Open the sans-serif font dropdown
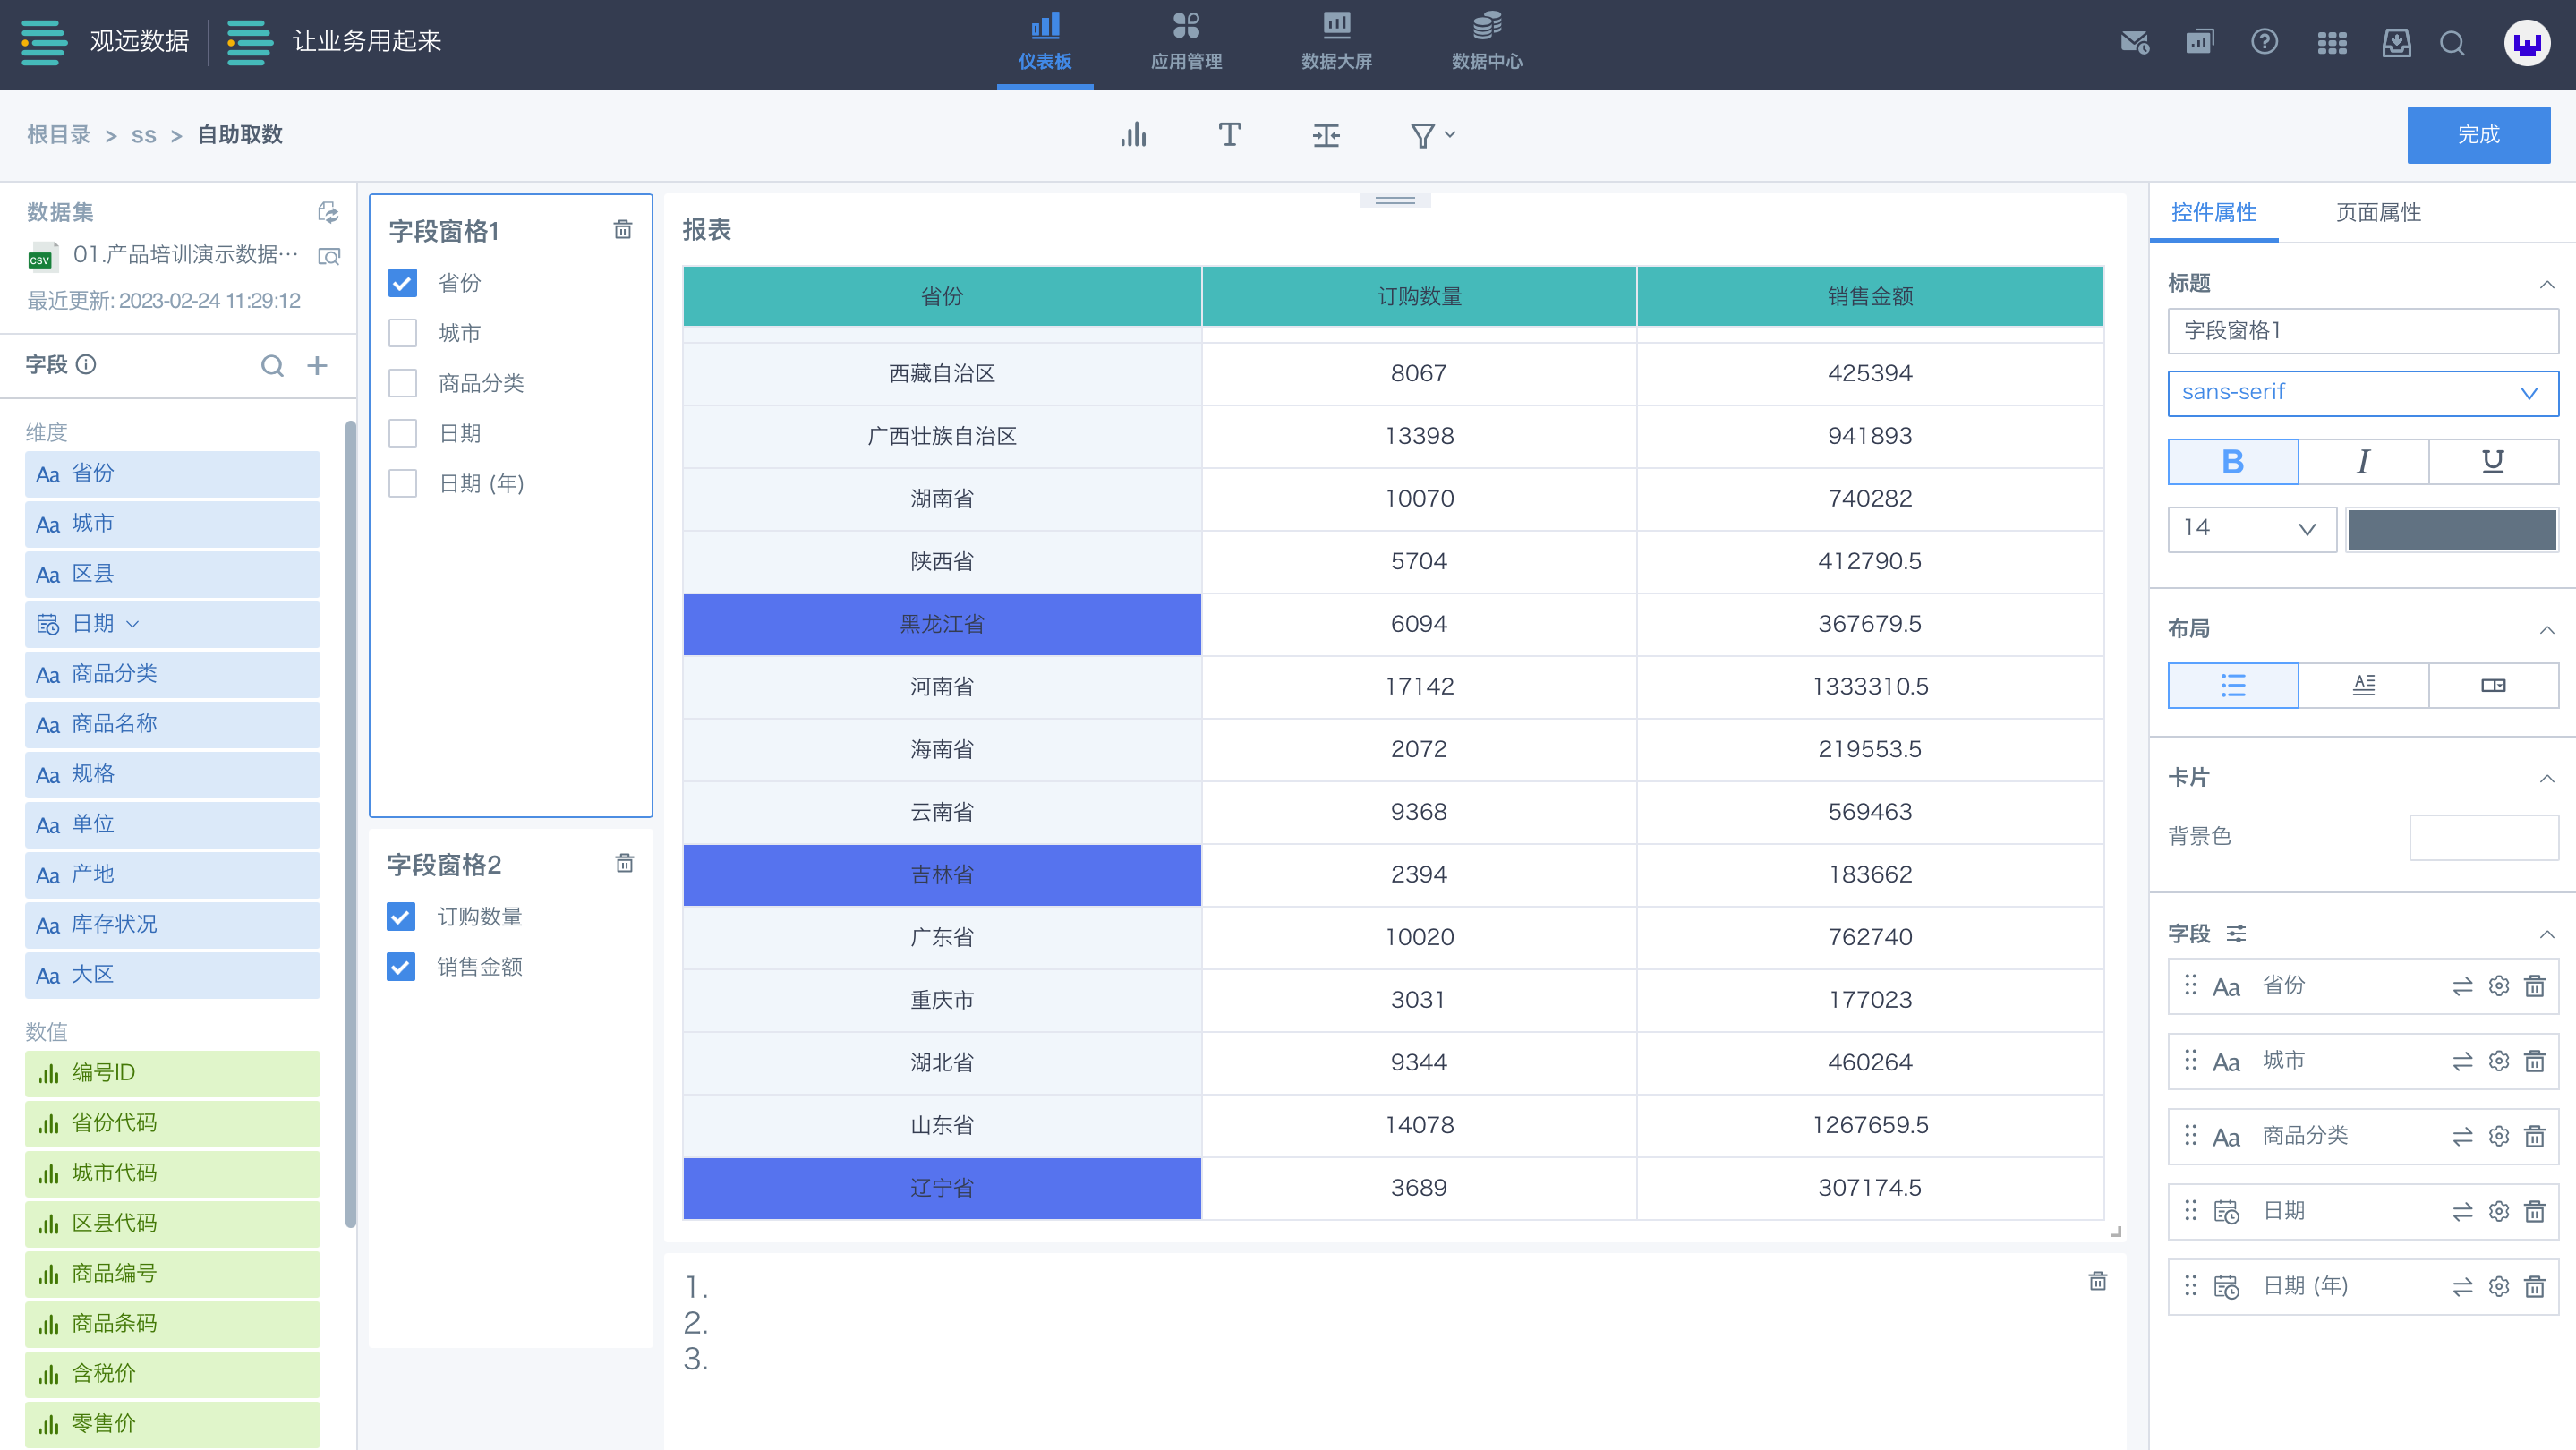This screenshot has width=2576, height=1450. 2362,392
